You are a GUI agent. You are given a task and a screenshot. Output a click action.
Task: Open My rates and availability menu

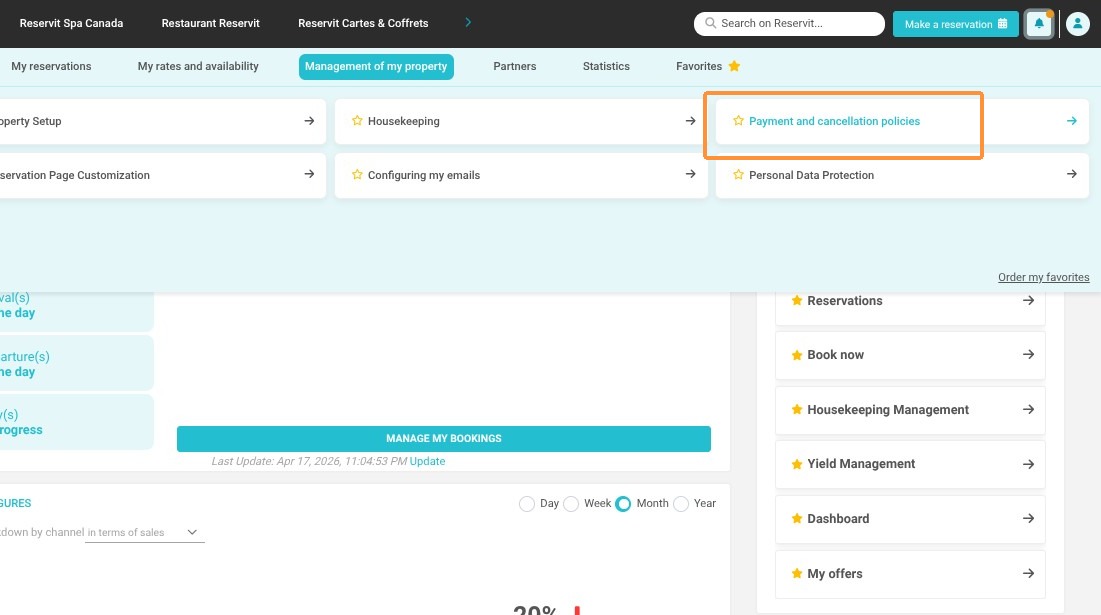click(x=198, y=66)
